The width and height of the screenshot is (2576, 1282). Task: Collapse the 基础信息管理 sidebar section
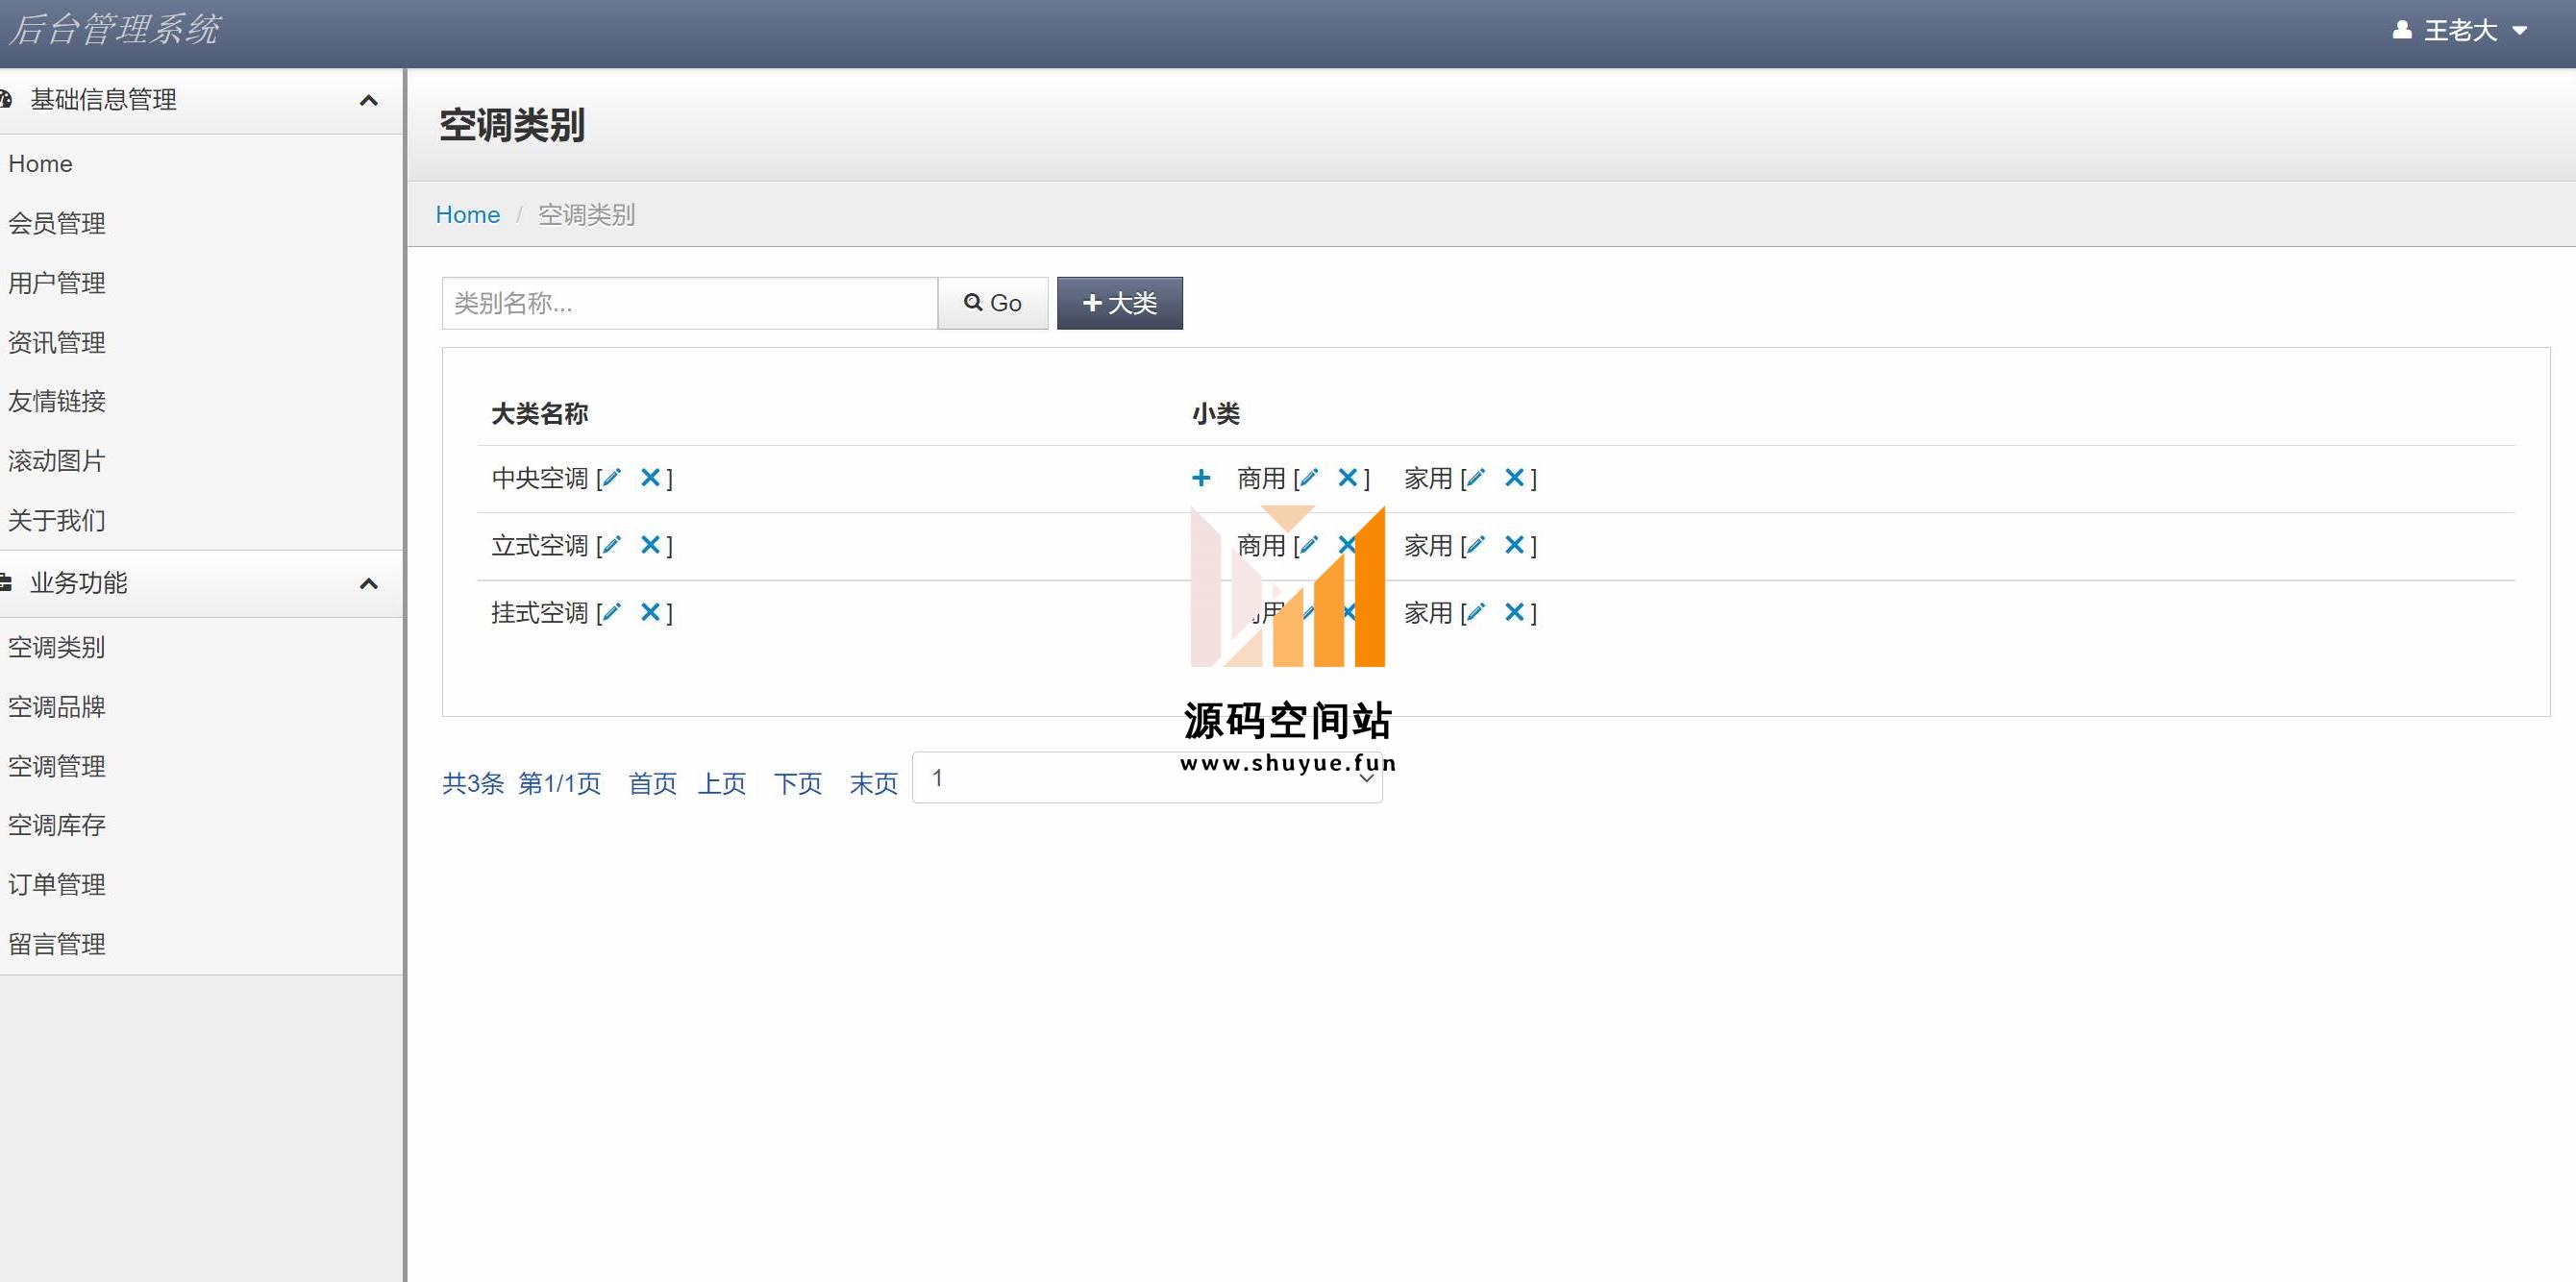click(368, 100)
